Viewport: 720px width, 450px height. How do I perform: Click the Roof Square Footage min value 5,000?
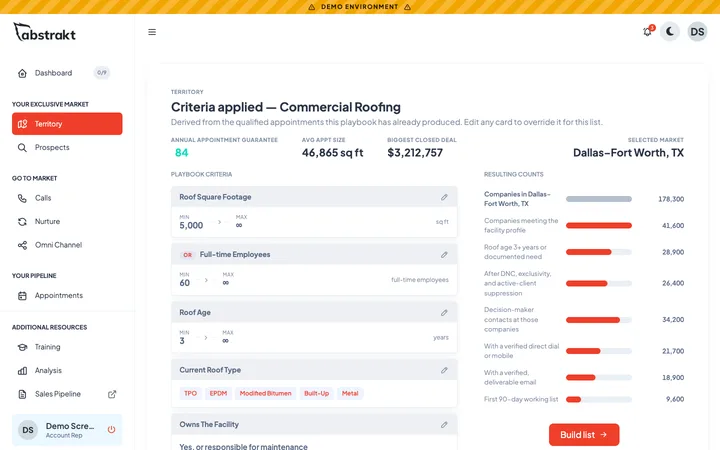point(191,225)
